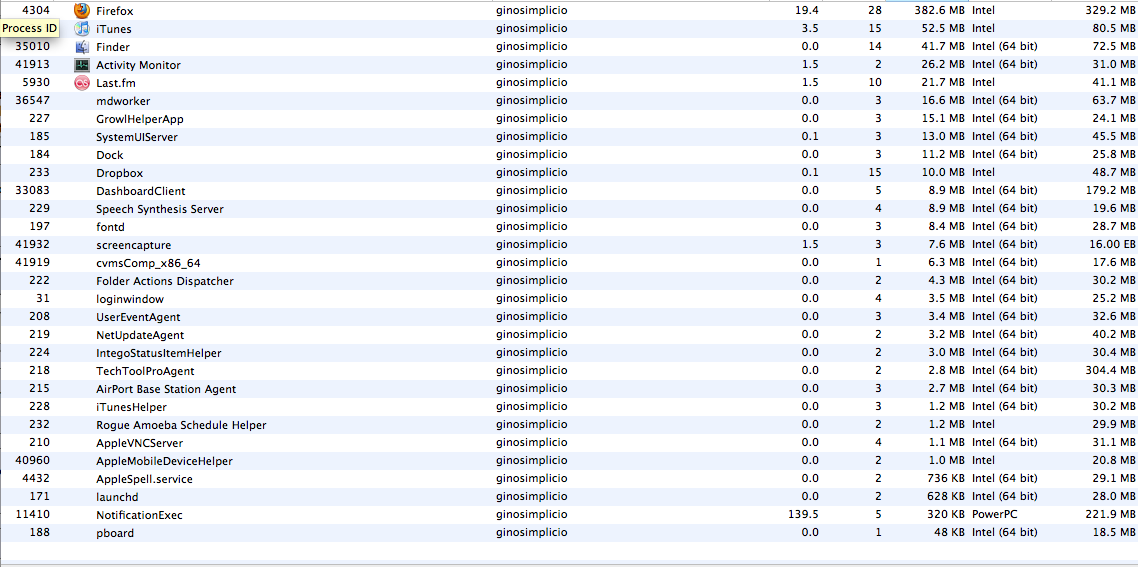
Task: Select the pboard process
Action: click(569, 533)
